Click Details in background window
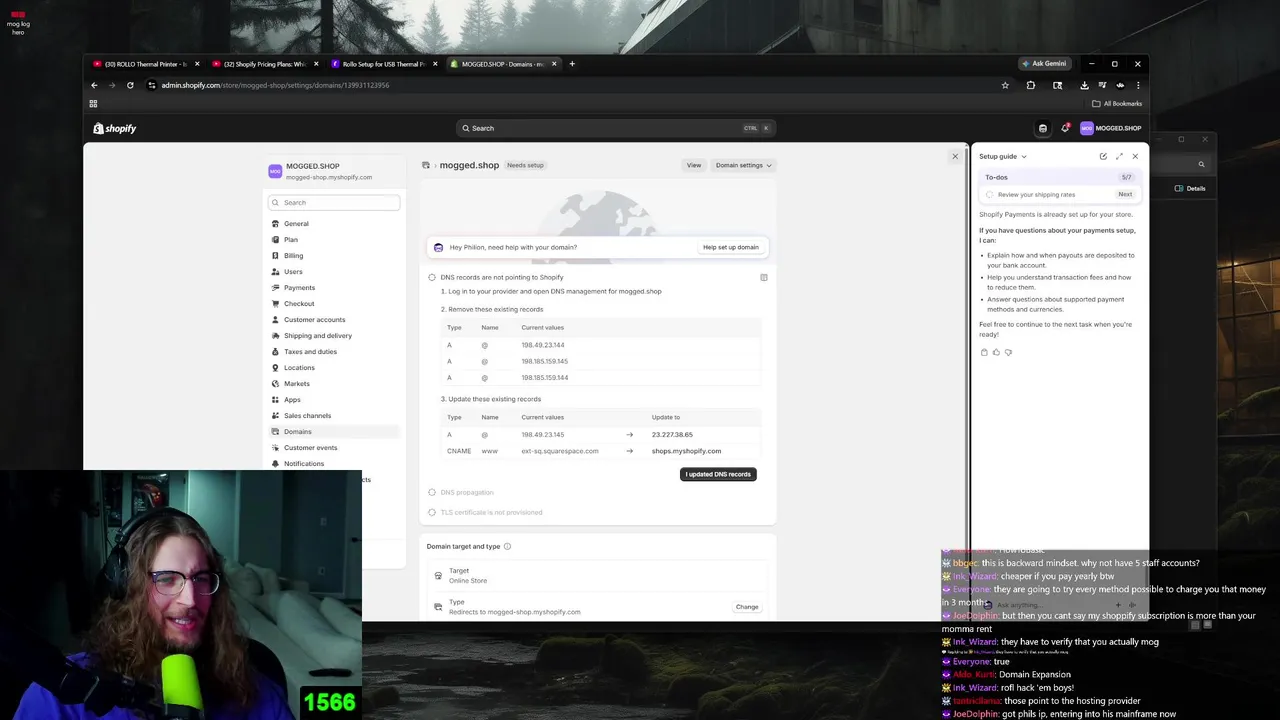Image resolution: width=1280 pixels, height=720 pixels. pyautogui.click(x=1190, y=188)
